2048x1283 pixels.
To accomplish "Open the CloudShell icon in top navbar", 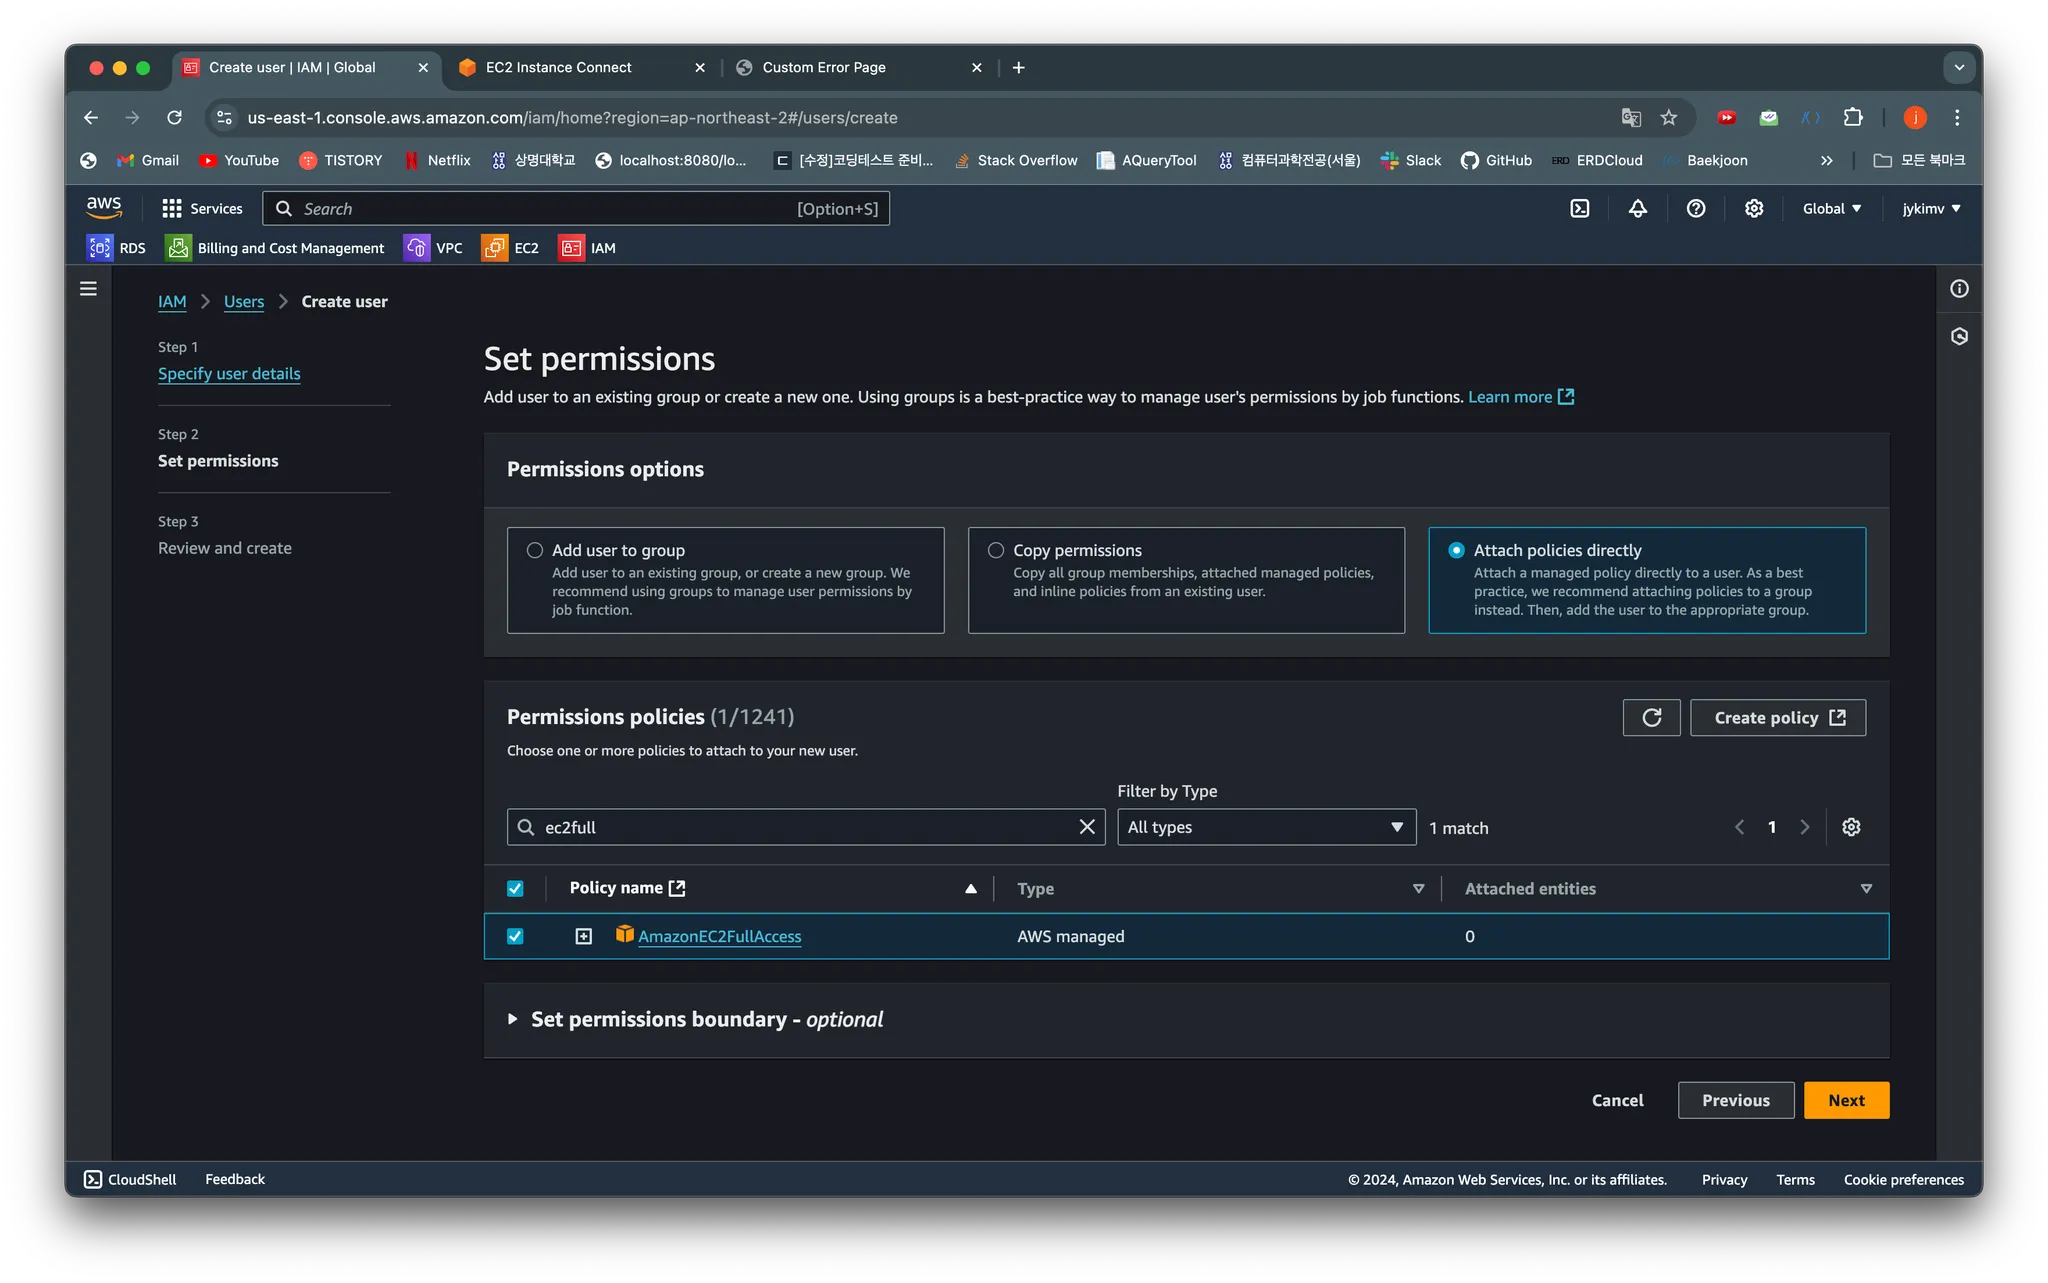I will pos(1579,208).
